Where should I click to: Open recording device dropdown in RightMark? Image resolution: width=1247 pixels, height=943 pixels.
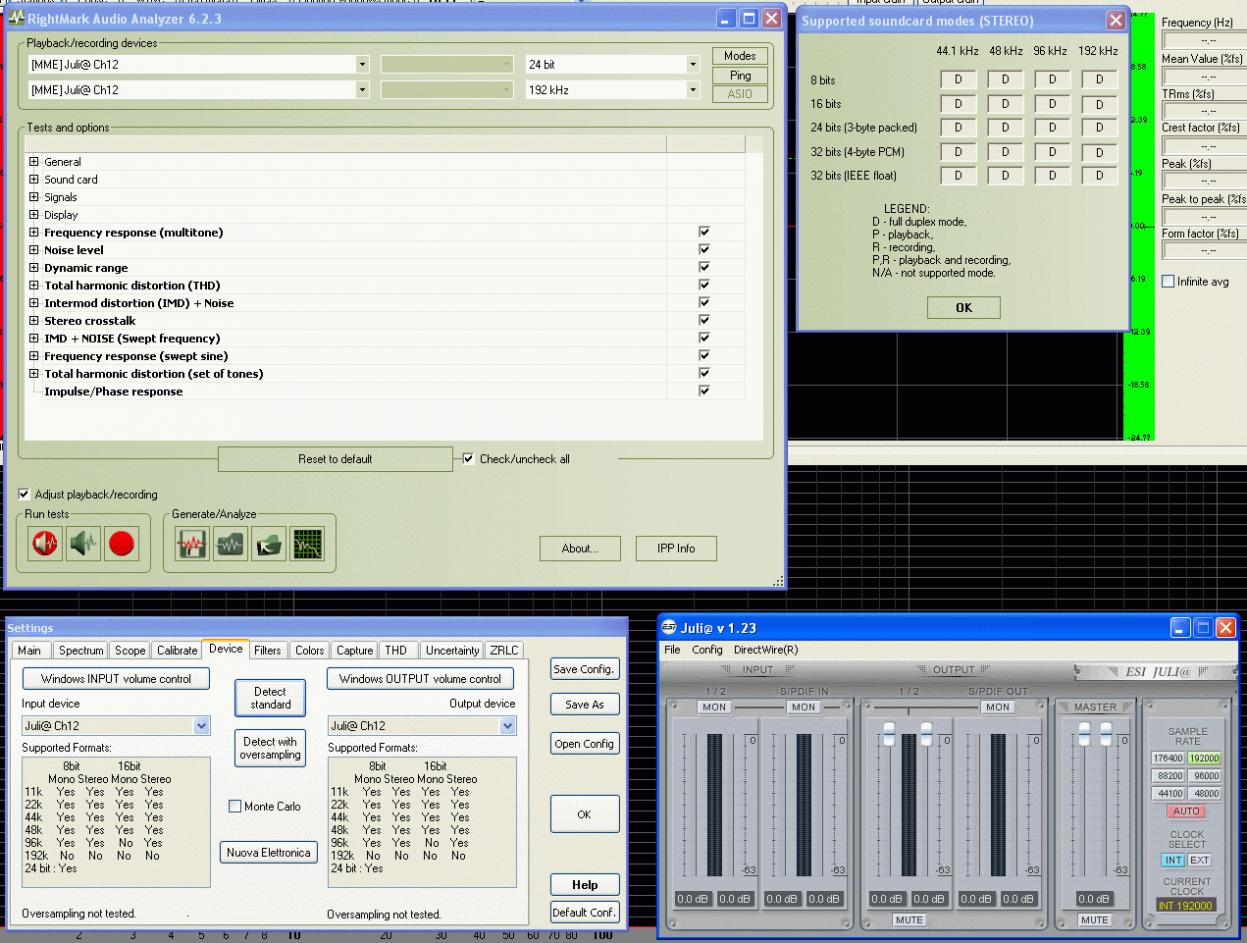pyautogui.click(x=361, y=90)
